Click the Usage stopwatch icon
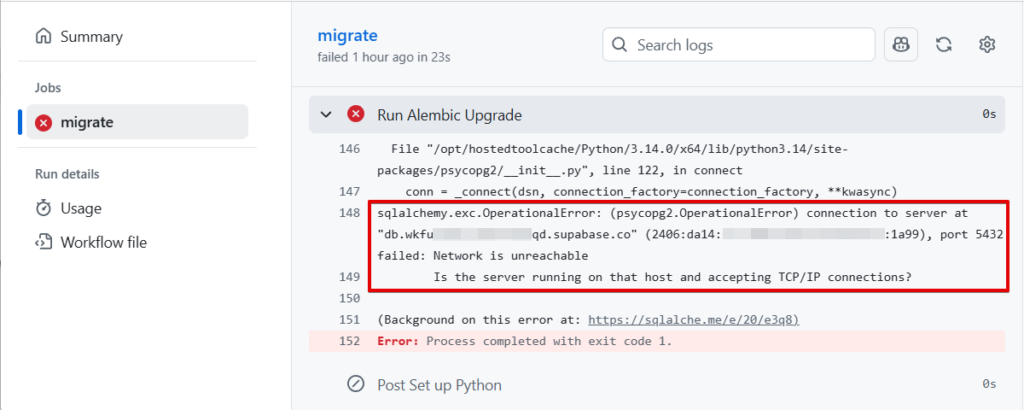 (x=43, y=209)
